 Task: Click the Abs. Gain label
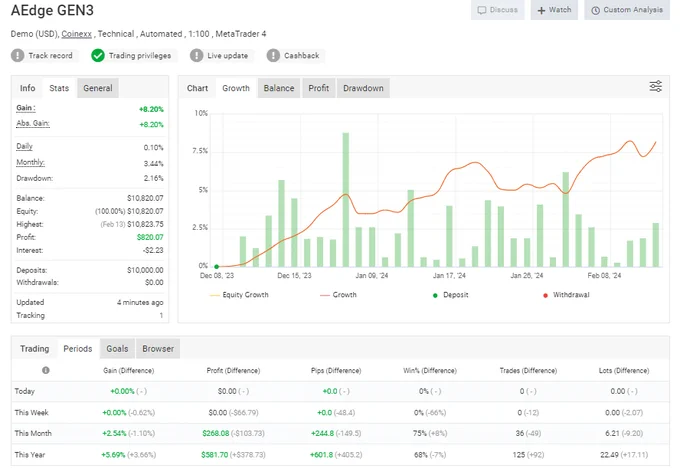[33, 123]
